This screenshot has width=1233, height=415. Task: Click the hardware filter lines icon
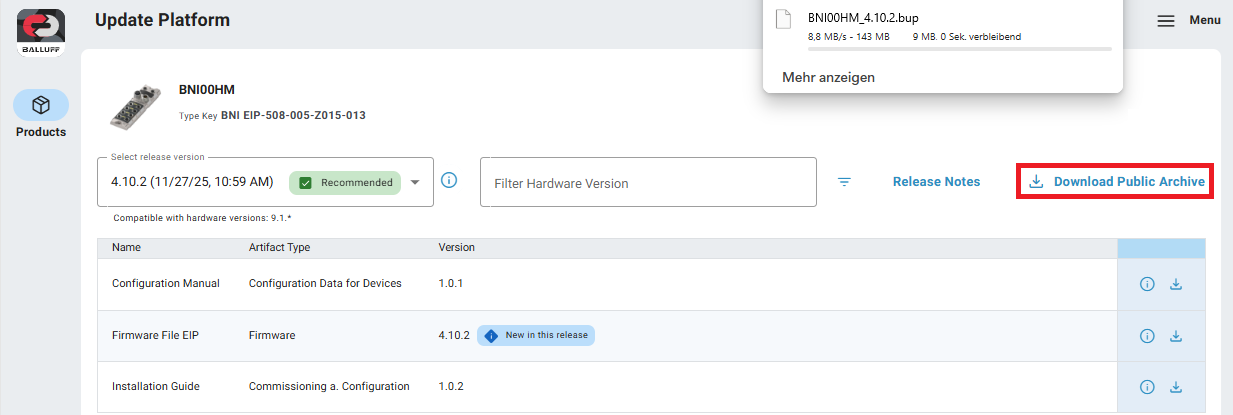click(845, 182)
